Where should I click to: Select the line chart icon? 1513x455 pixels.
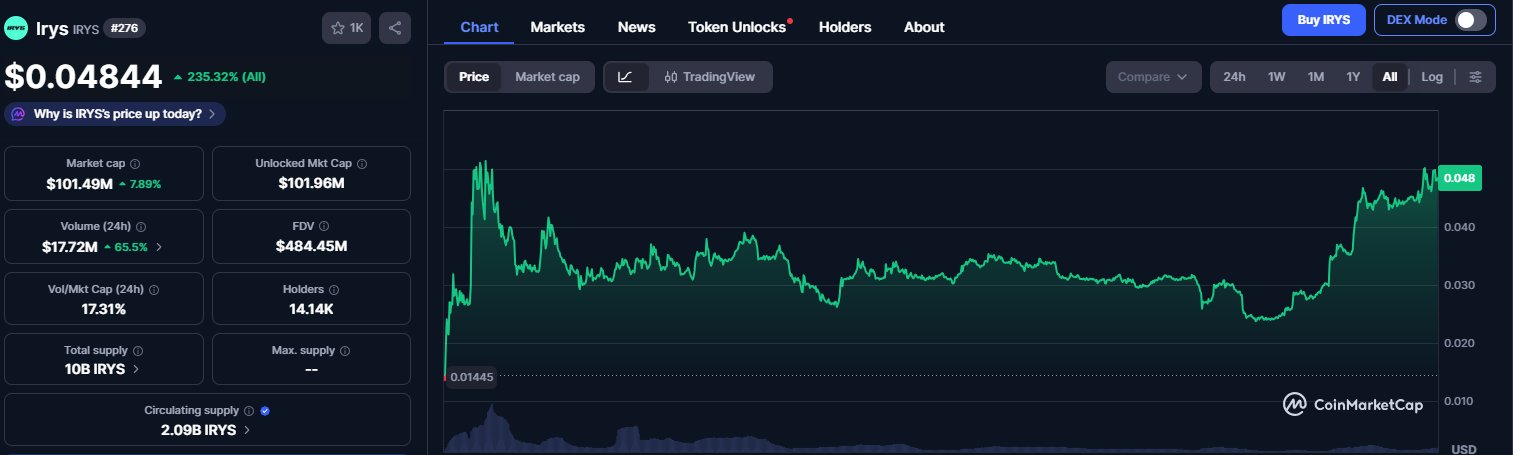click(x=626, y=77)
